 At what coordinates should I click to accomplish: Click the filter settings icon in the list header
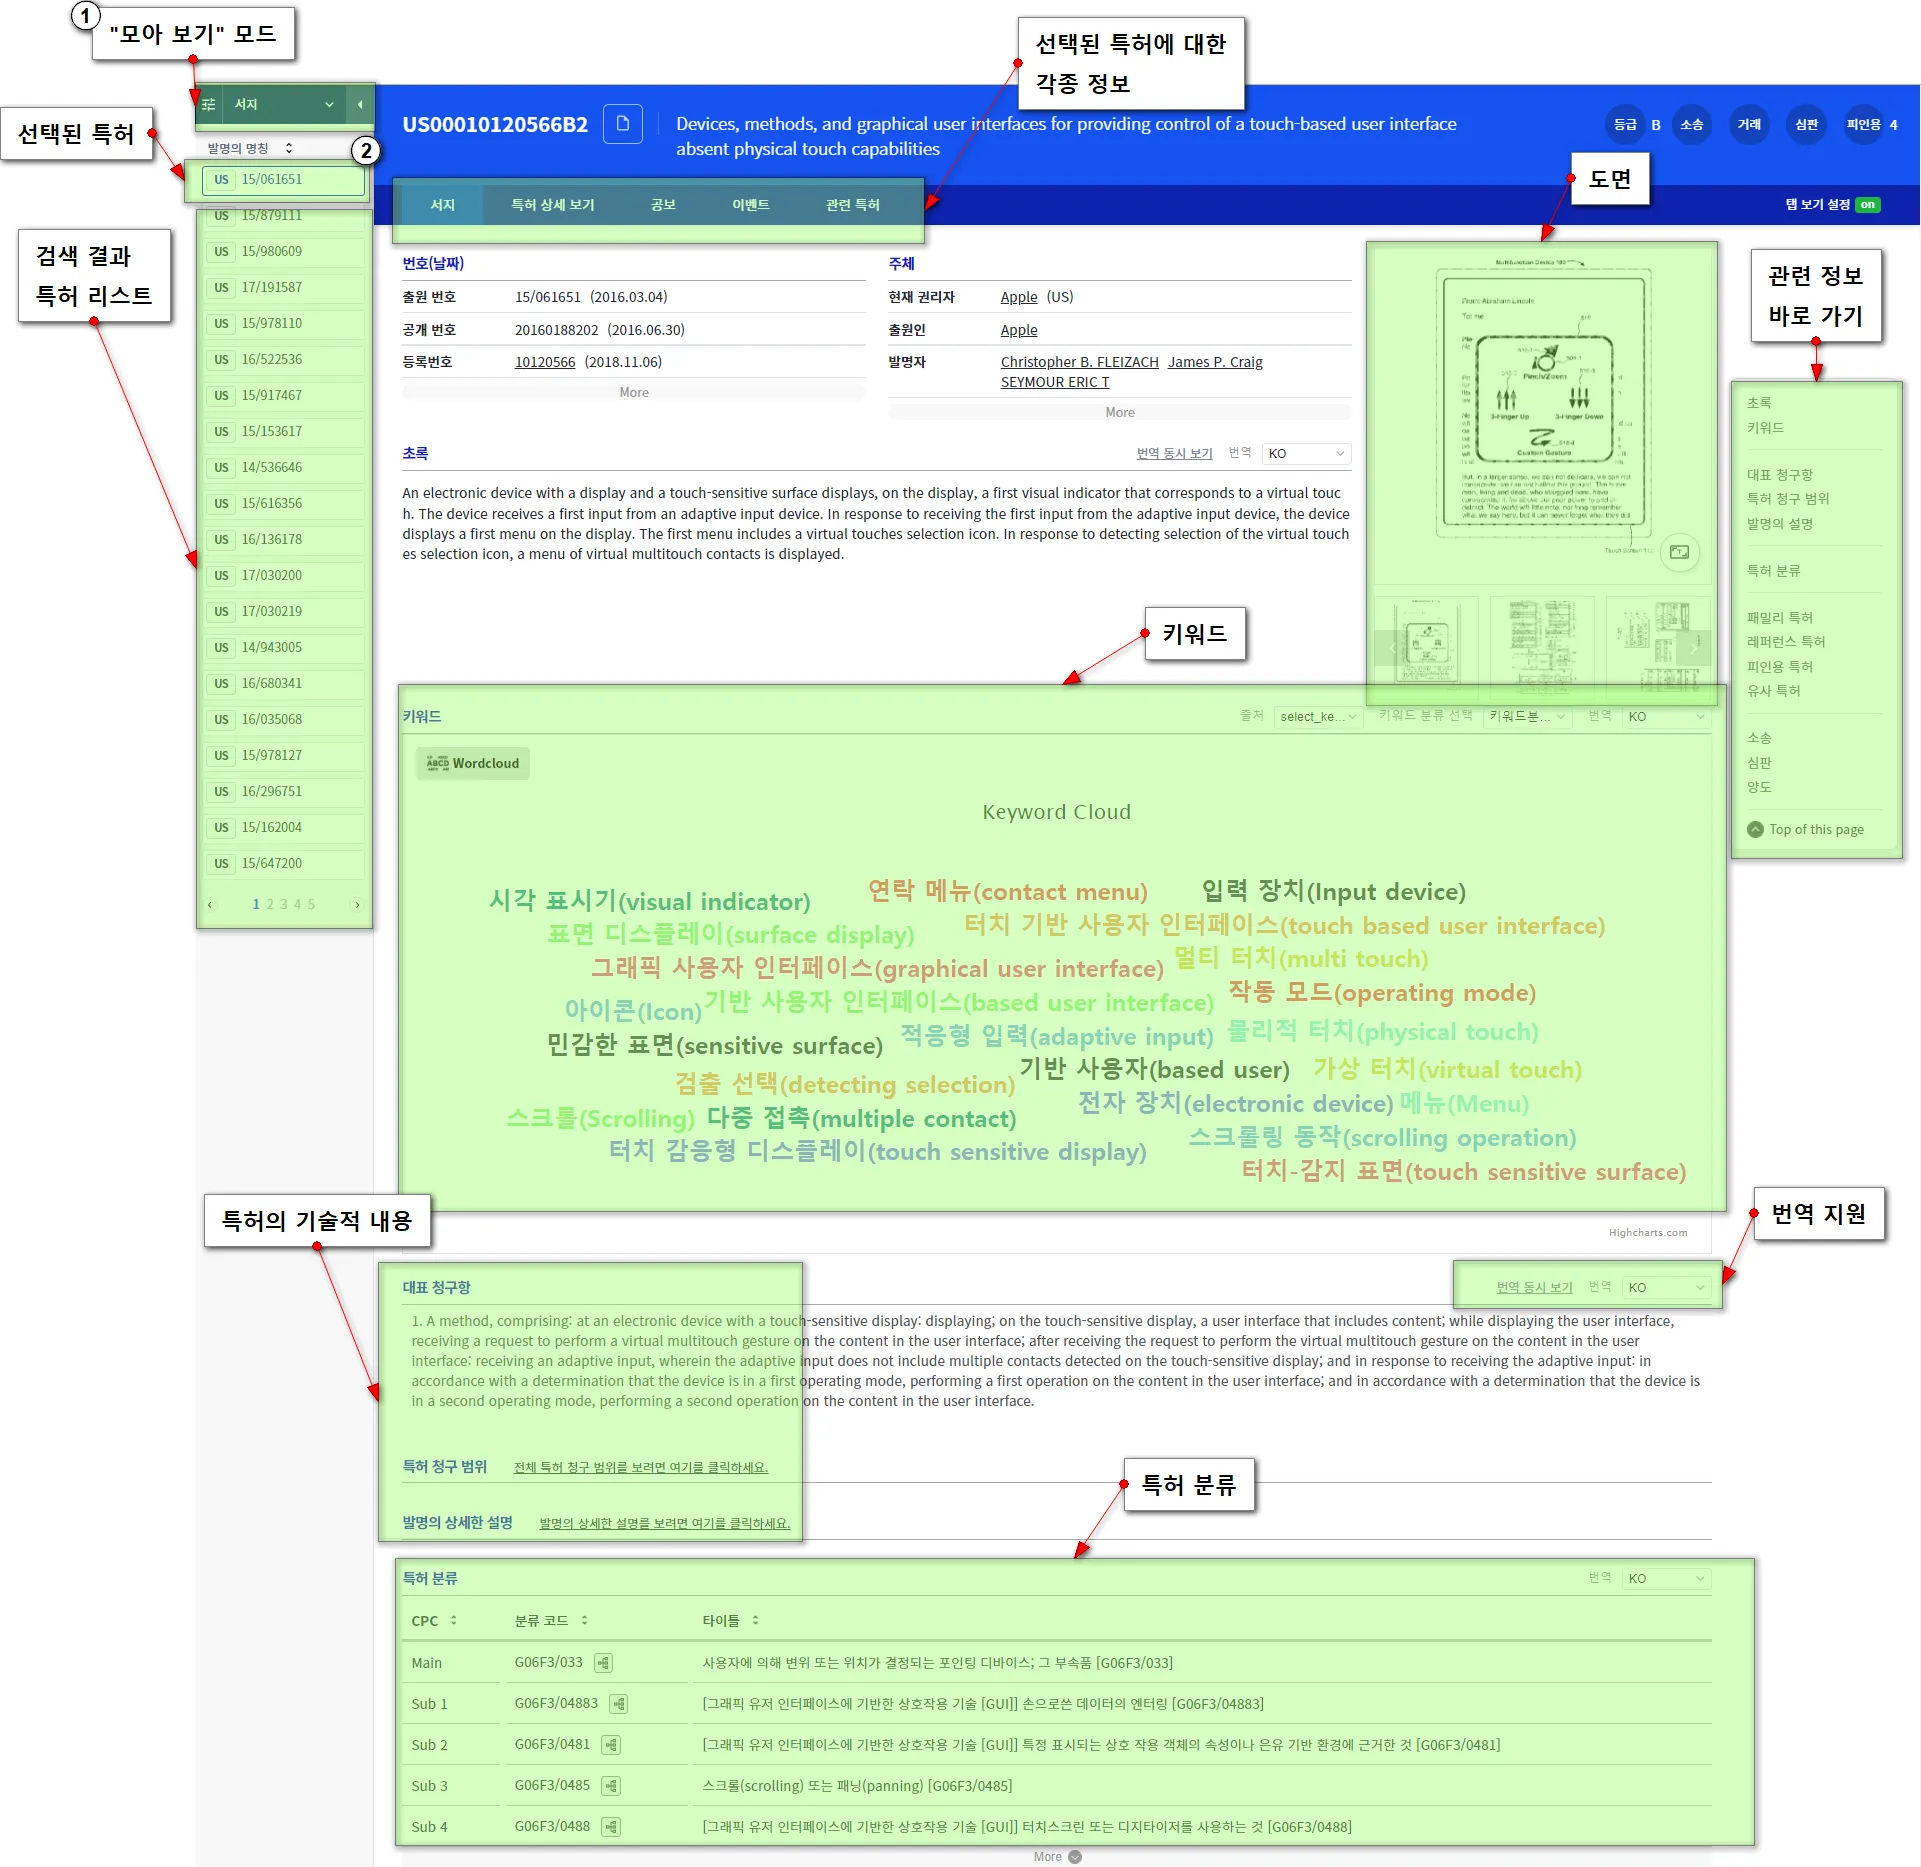209,105
